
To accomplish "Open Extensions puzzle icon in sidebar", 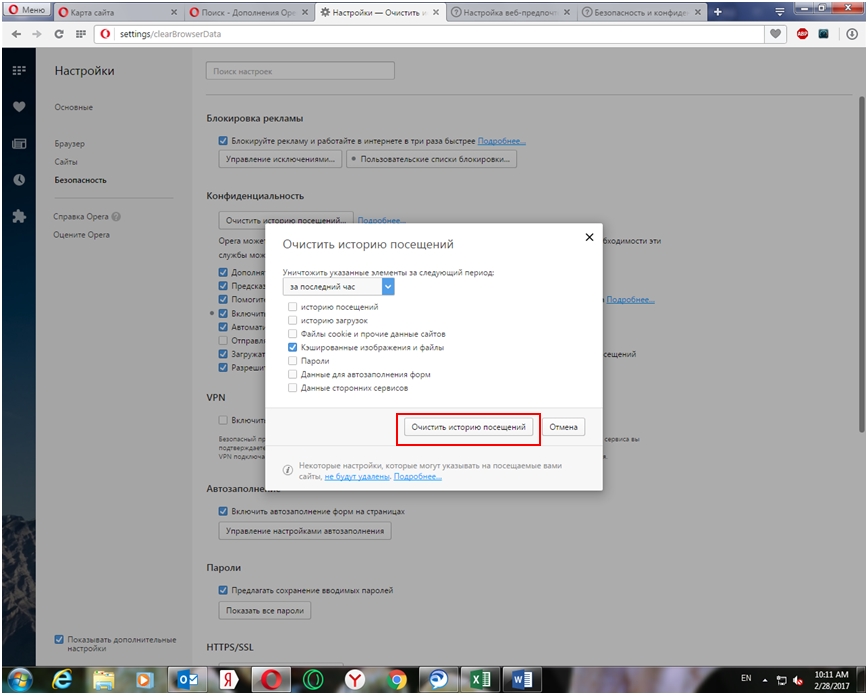I will coord(19,217).
